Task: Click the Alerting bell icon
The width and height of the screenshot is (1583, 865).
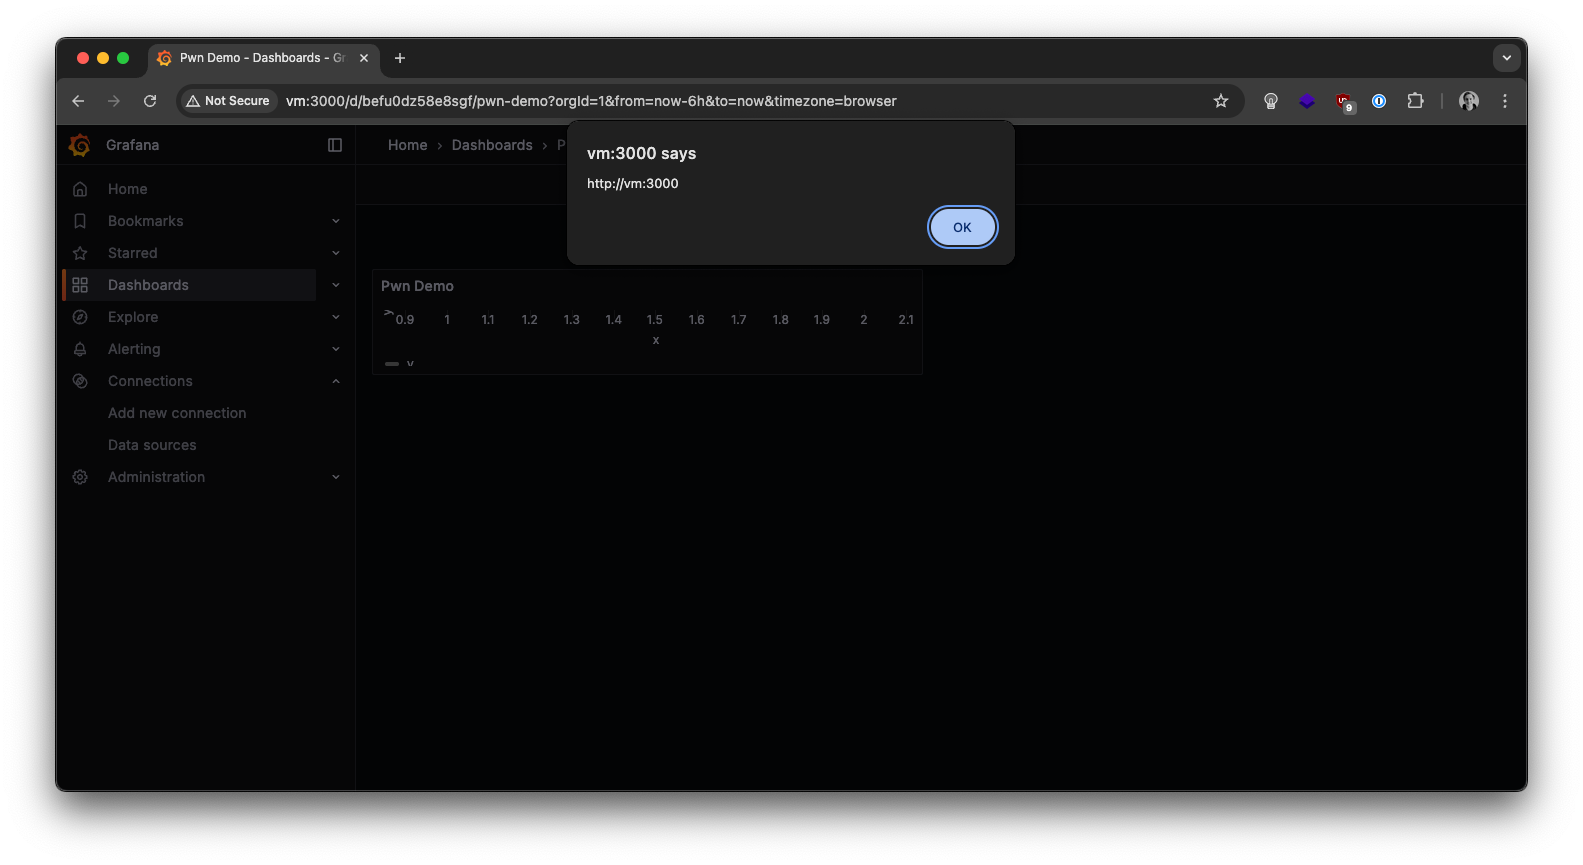Action: tap(80, 349)
